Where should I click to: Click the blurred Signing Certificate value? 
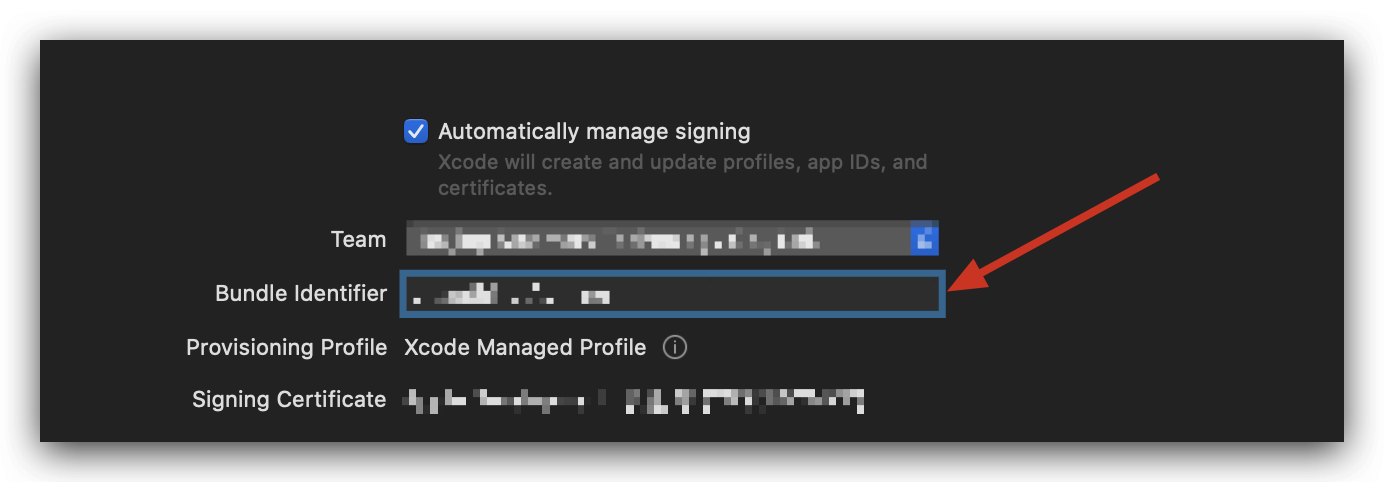(632, 400)
